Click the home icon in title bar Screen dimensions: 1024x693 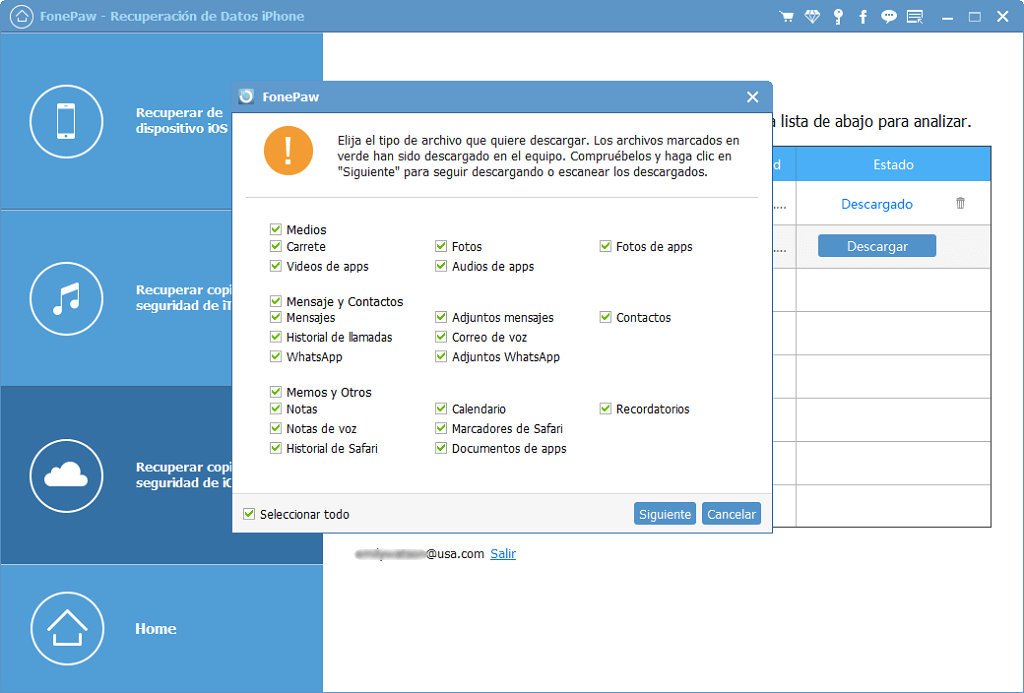22,16
